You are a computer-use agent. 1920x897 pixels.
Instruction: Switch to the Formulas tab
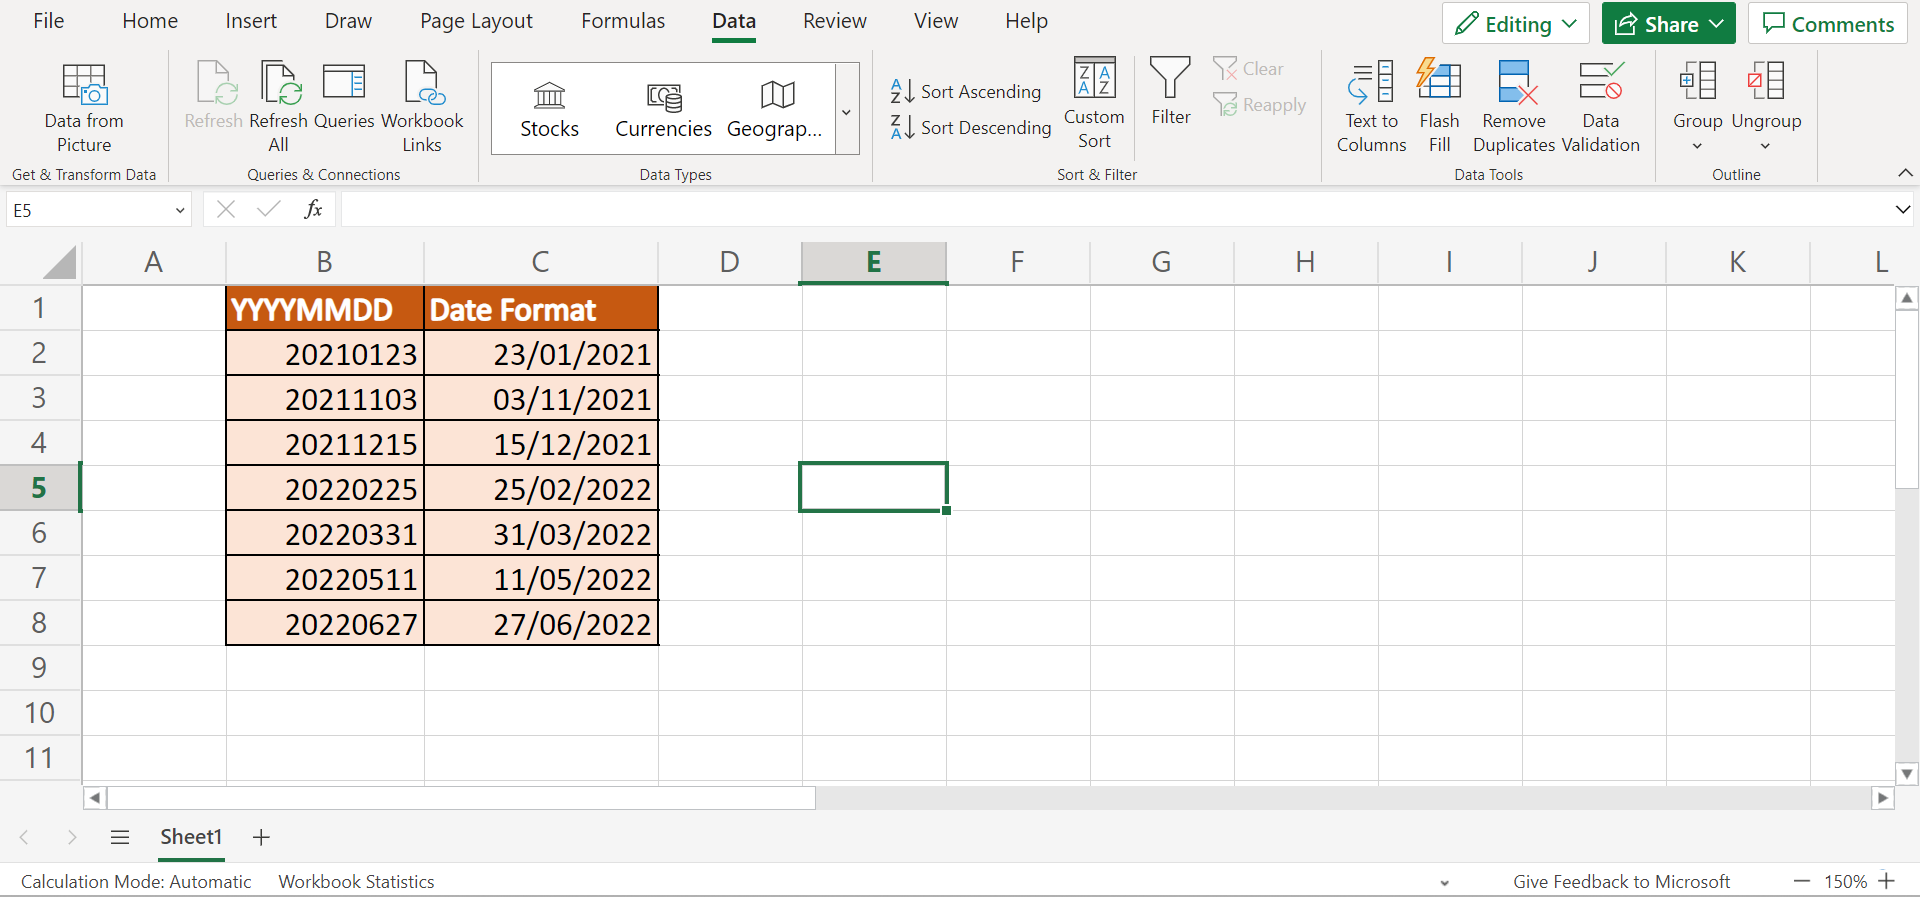coord(623,21)
